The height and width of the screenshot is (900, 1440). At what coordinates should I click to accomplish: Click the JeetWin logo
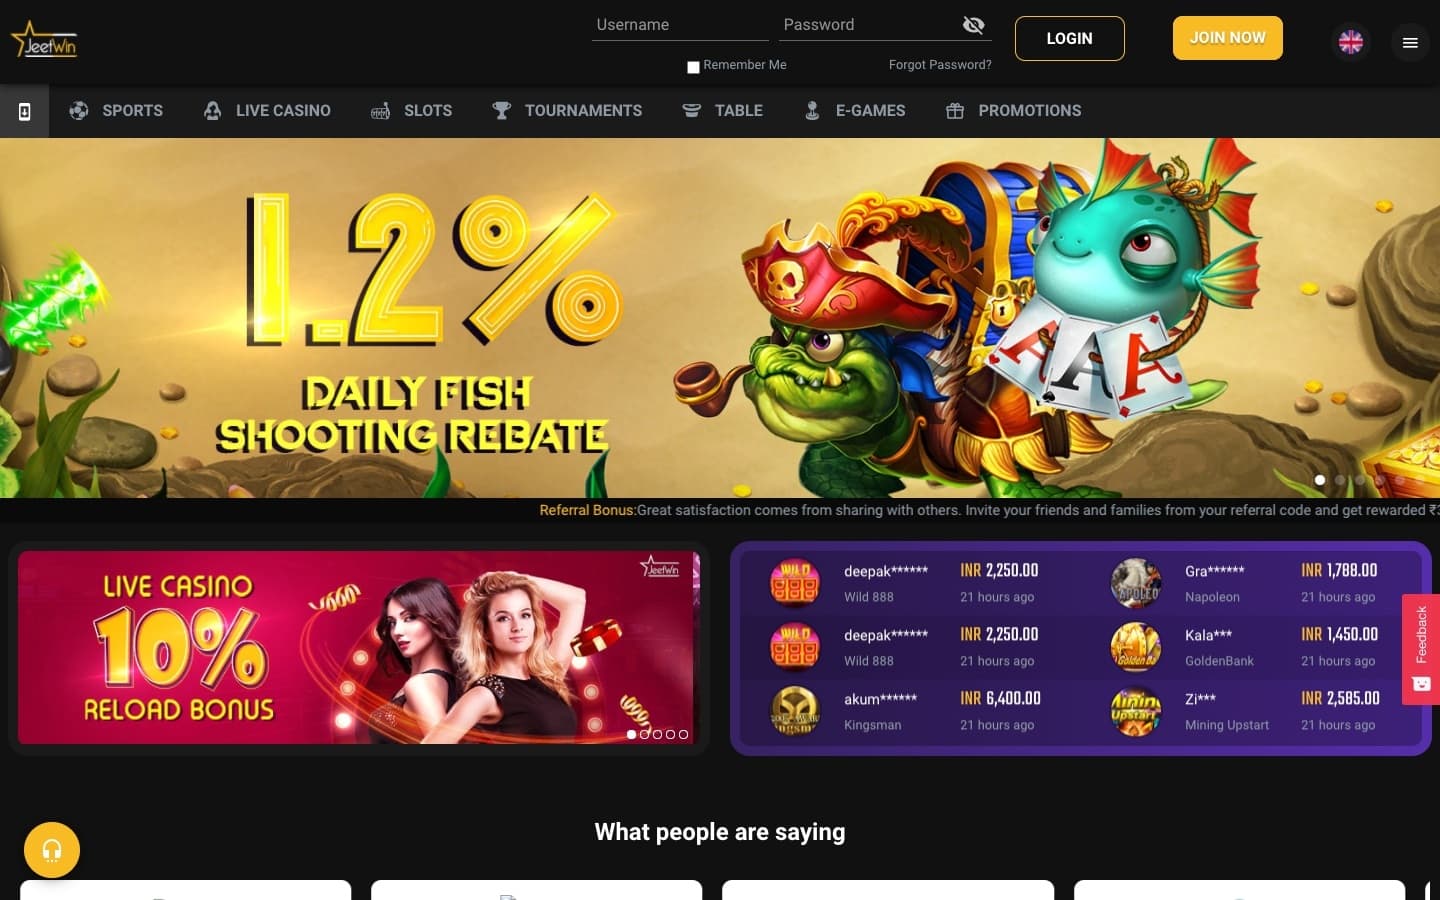(x=44, y=40)
